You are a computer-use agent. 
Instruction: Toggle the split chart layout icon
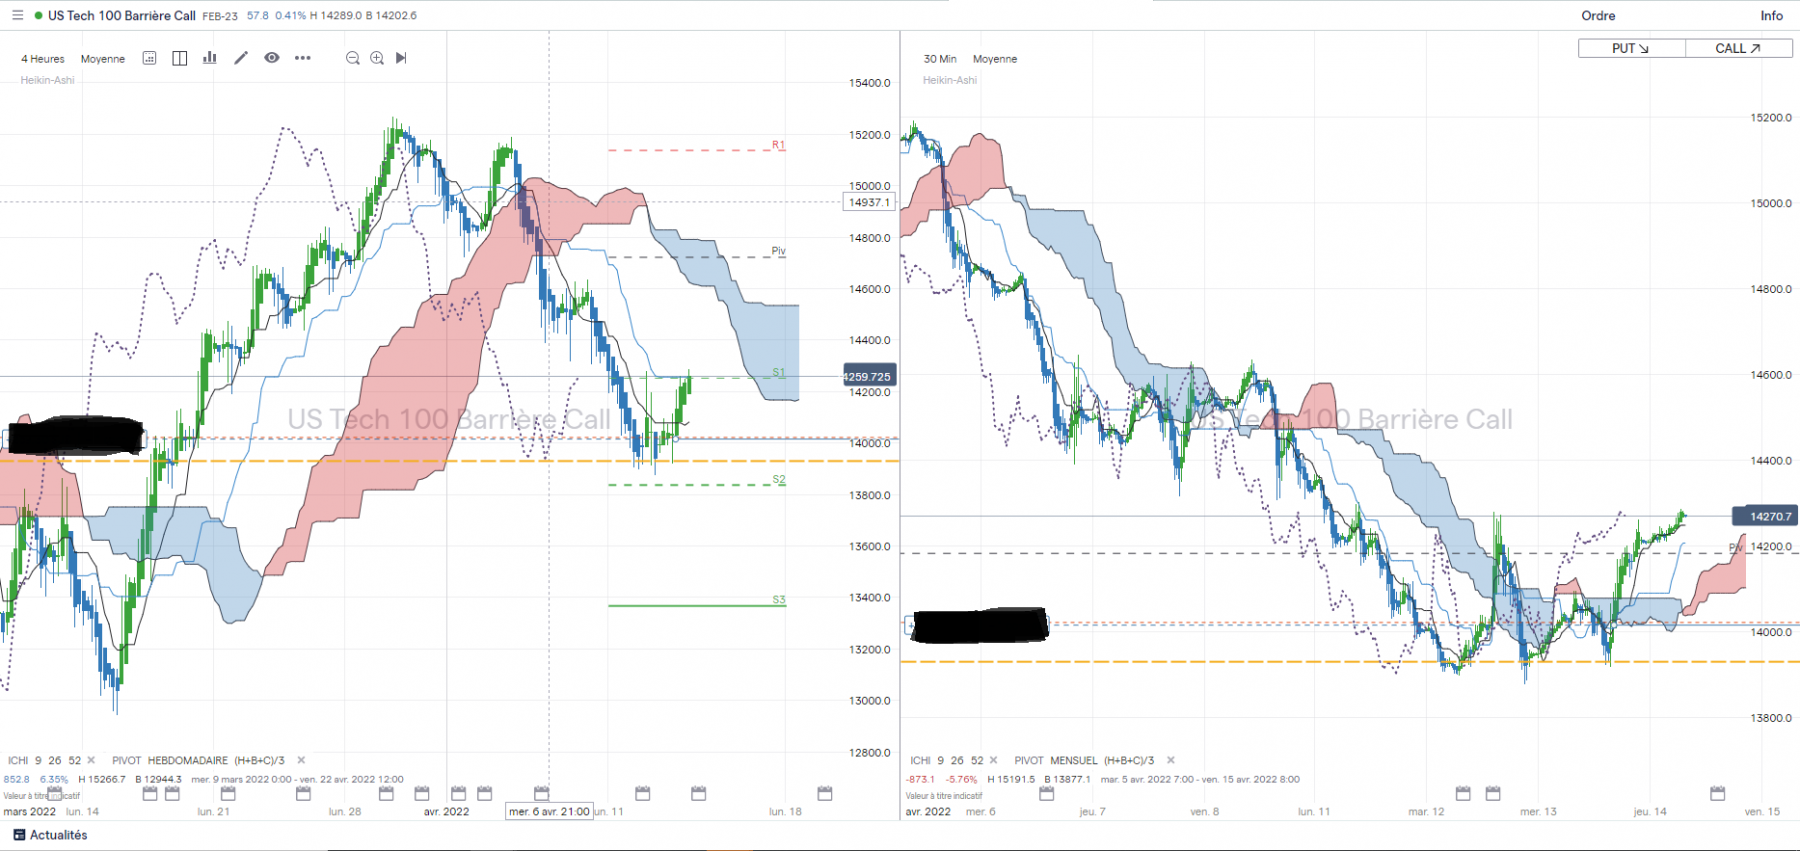(180, 58)
